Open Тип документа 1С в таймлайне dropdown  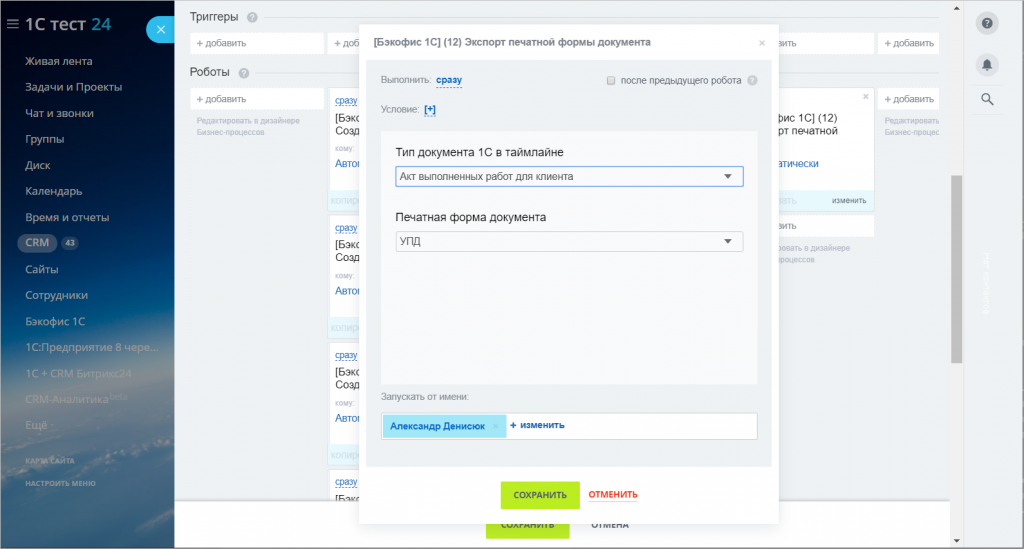click(x=569, y=176)
